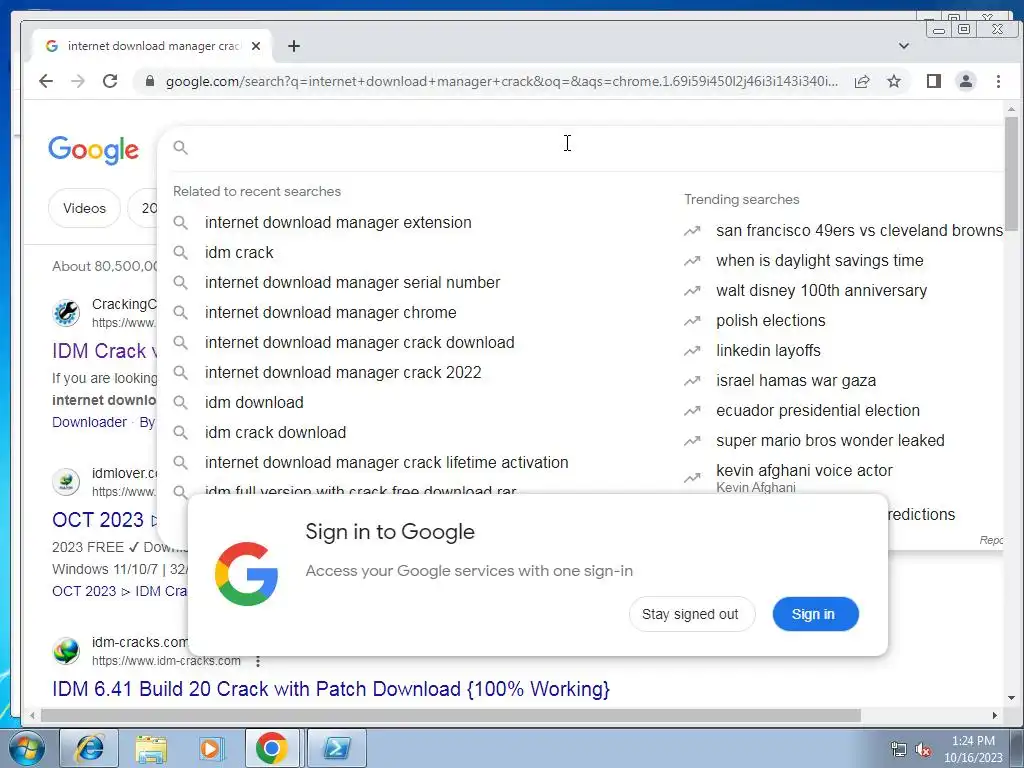Open a new tab with the plus button
1024x768 pixels.
click(294, 46)
